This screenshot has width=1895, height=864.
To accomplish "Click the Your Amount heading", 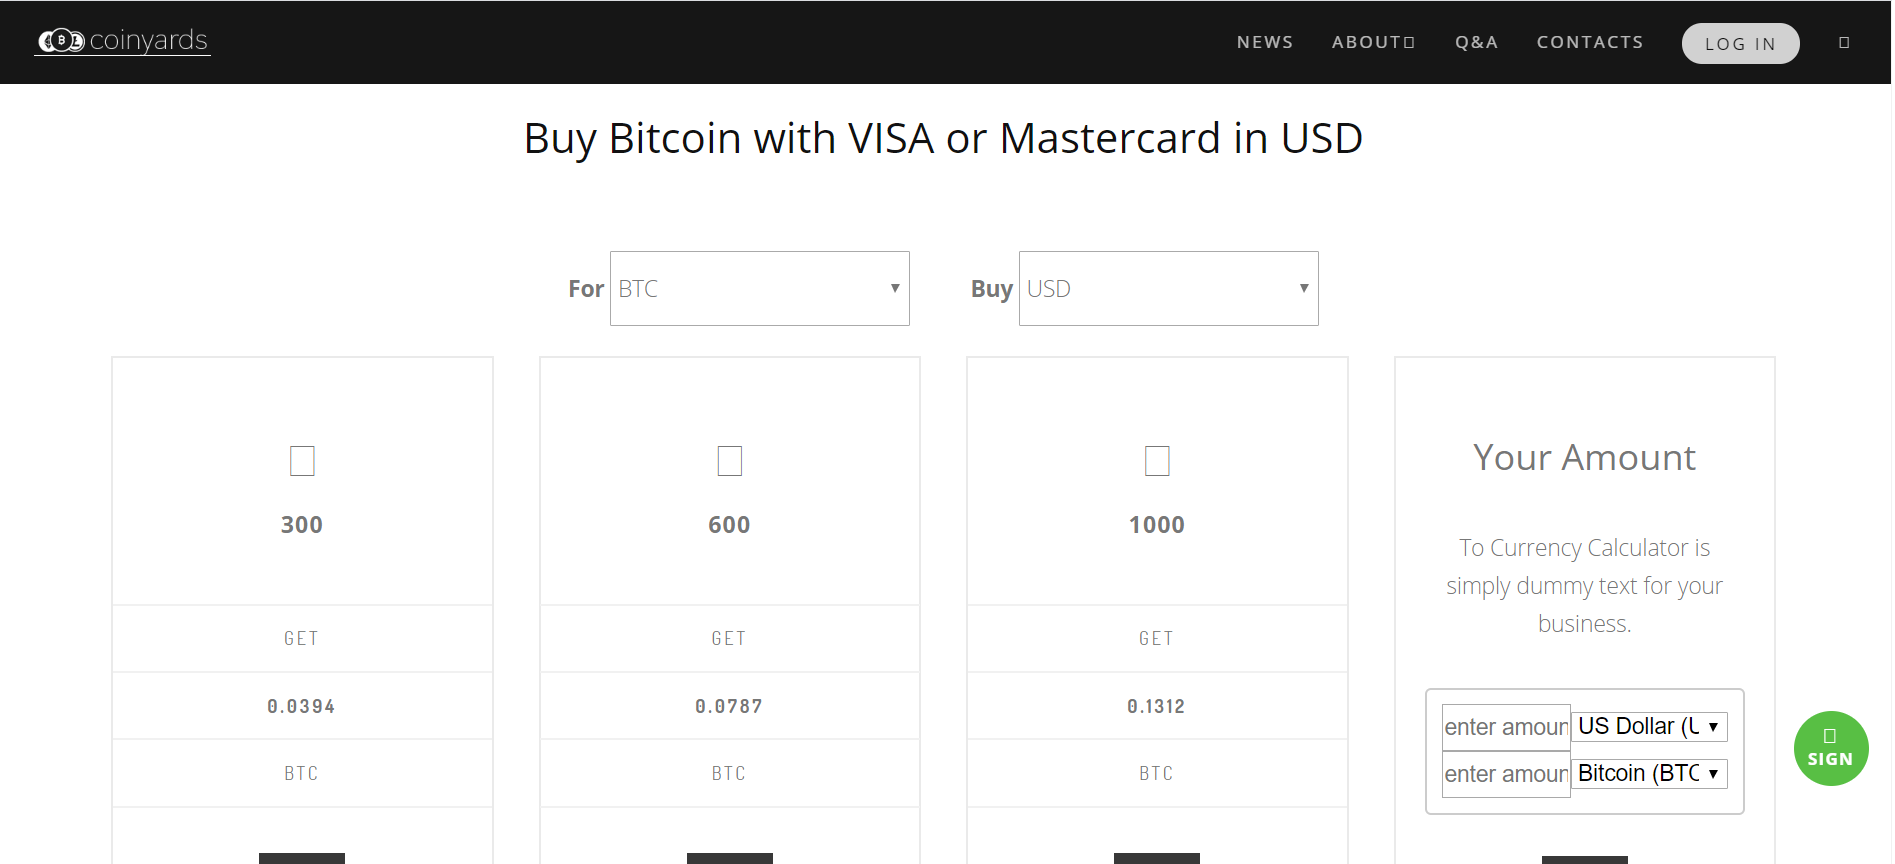I will coord(1584,458).
